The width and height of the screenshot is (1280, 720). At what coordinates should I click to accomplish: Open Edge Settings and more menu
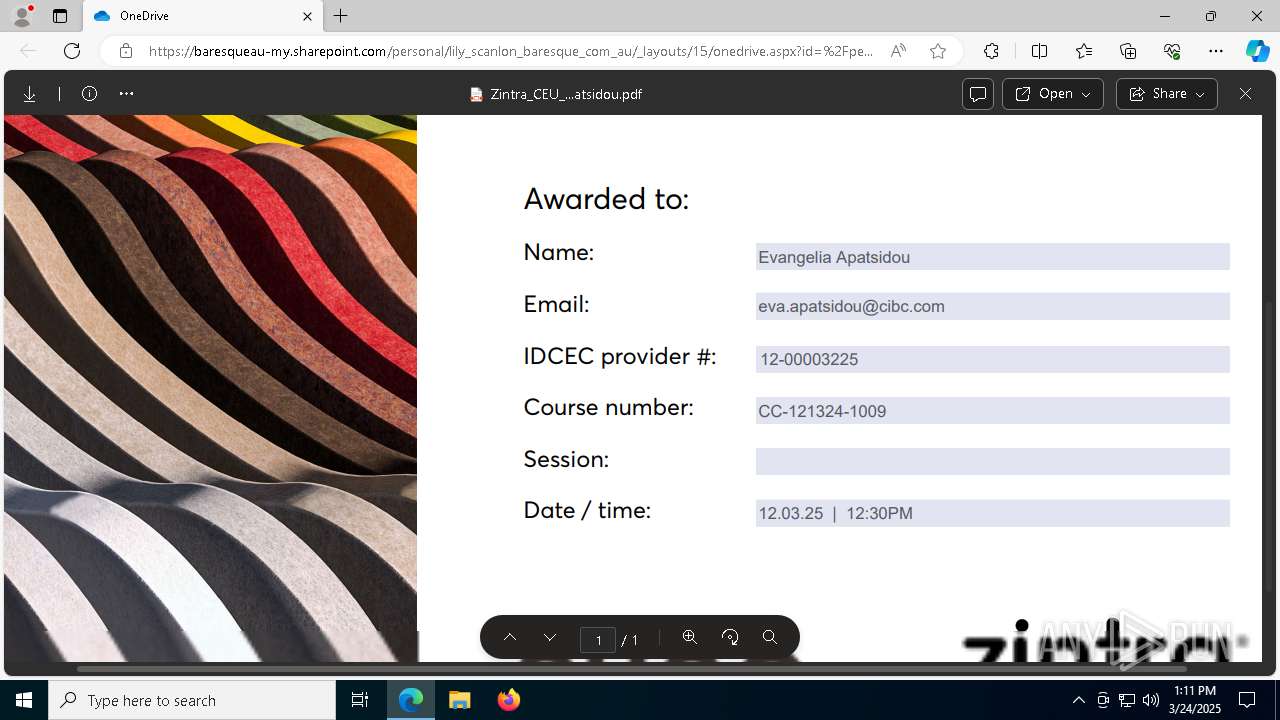click(x=1216, y=51)
